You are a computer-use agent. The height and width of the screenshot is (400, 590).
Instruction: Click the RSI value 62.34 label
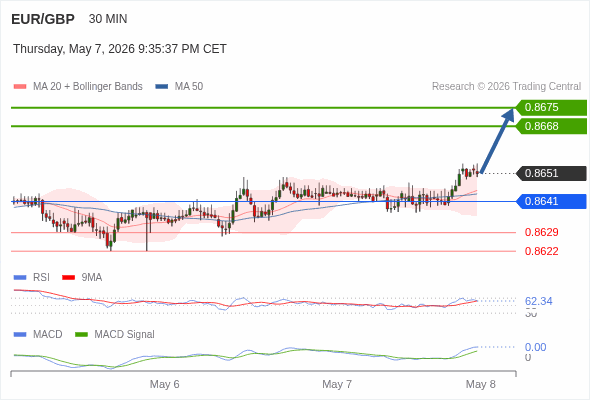pos(538,301)
